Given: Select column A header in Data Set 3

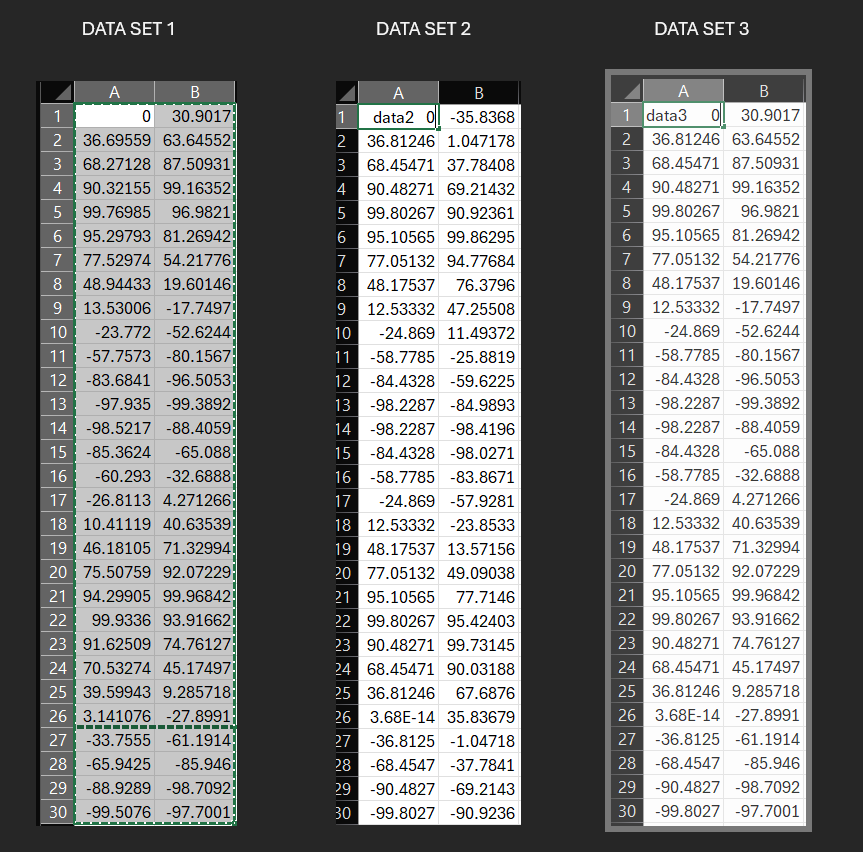Looking at the screenshot, I should [x=683, y=91].
